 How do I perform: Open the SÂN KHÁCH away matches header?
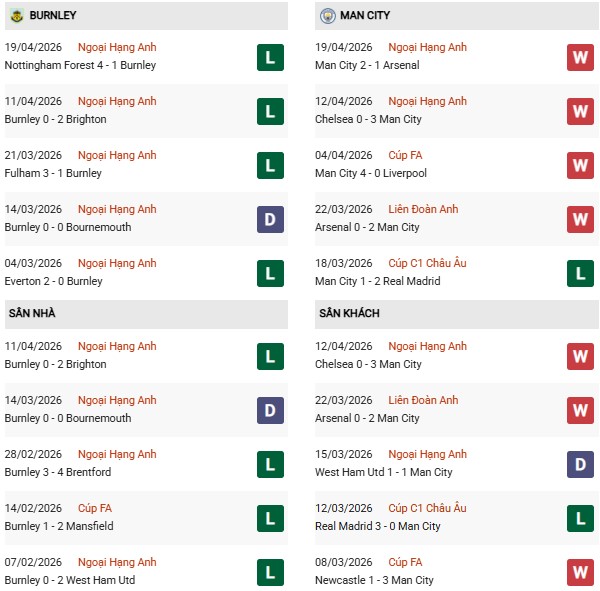[351, 314]
